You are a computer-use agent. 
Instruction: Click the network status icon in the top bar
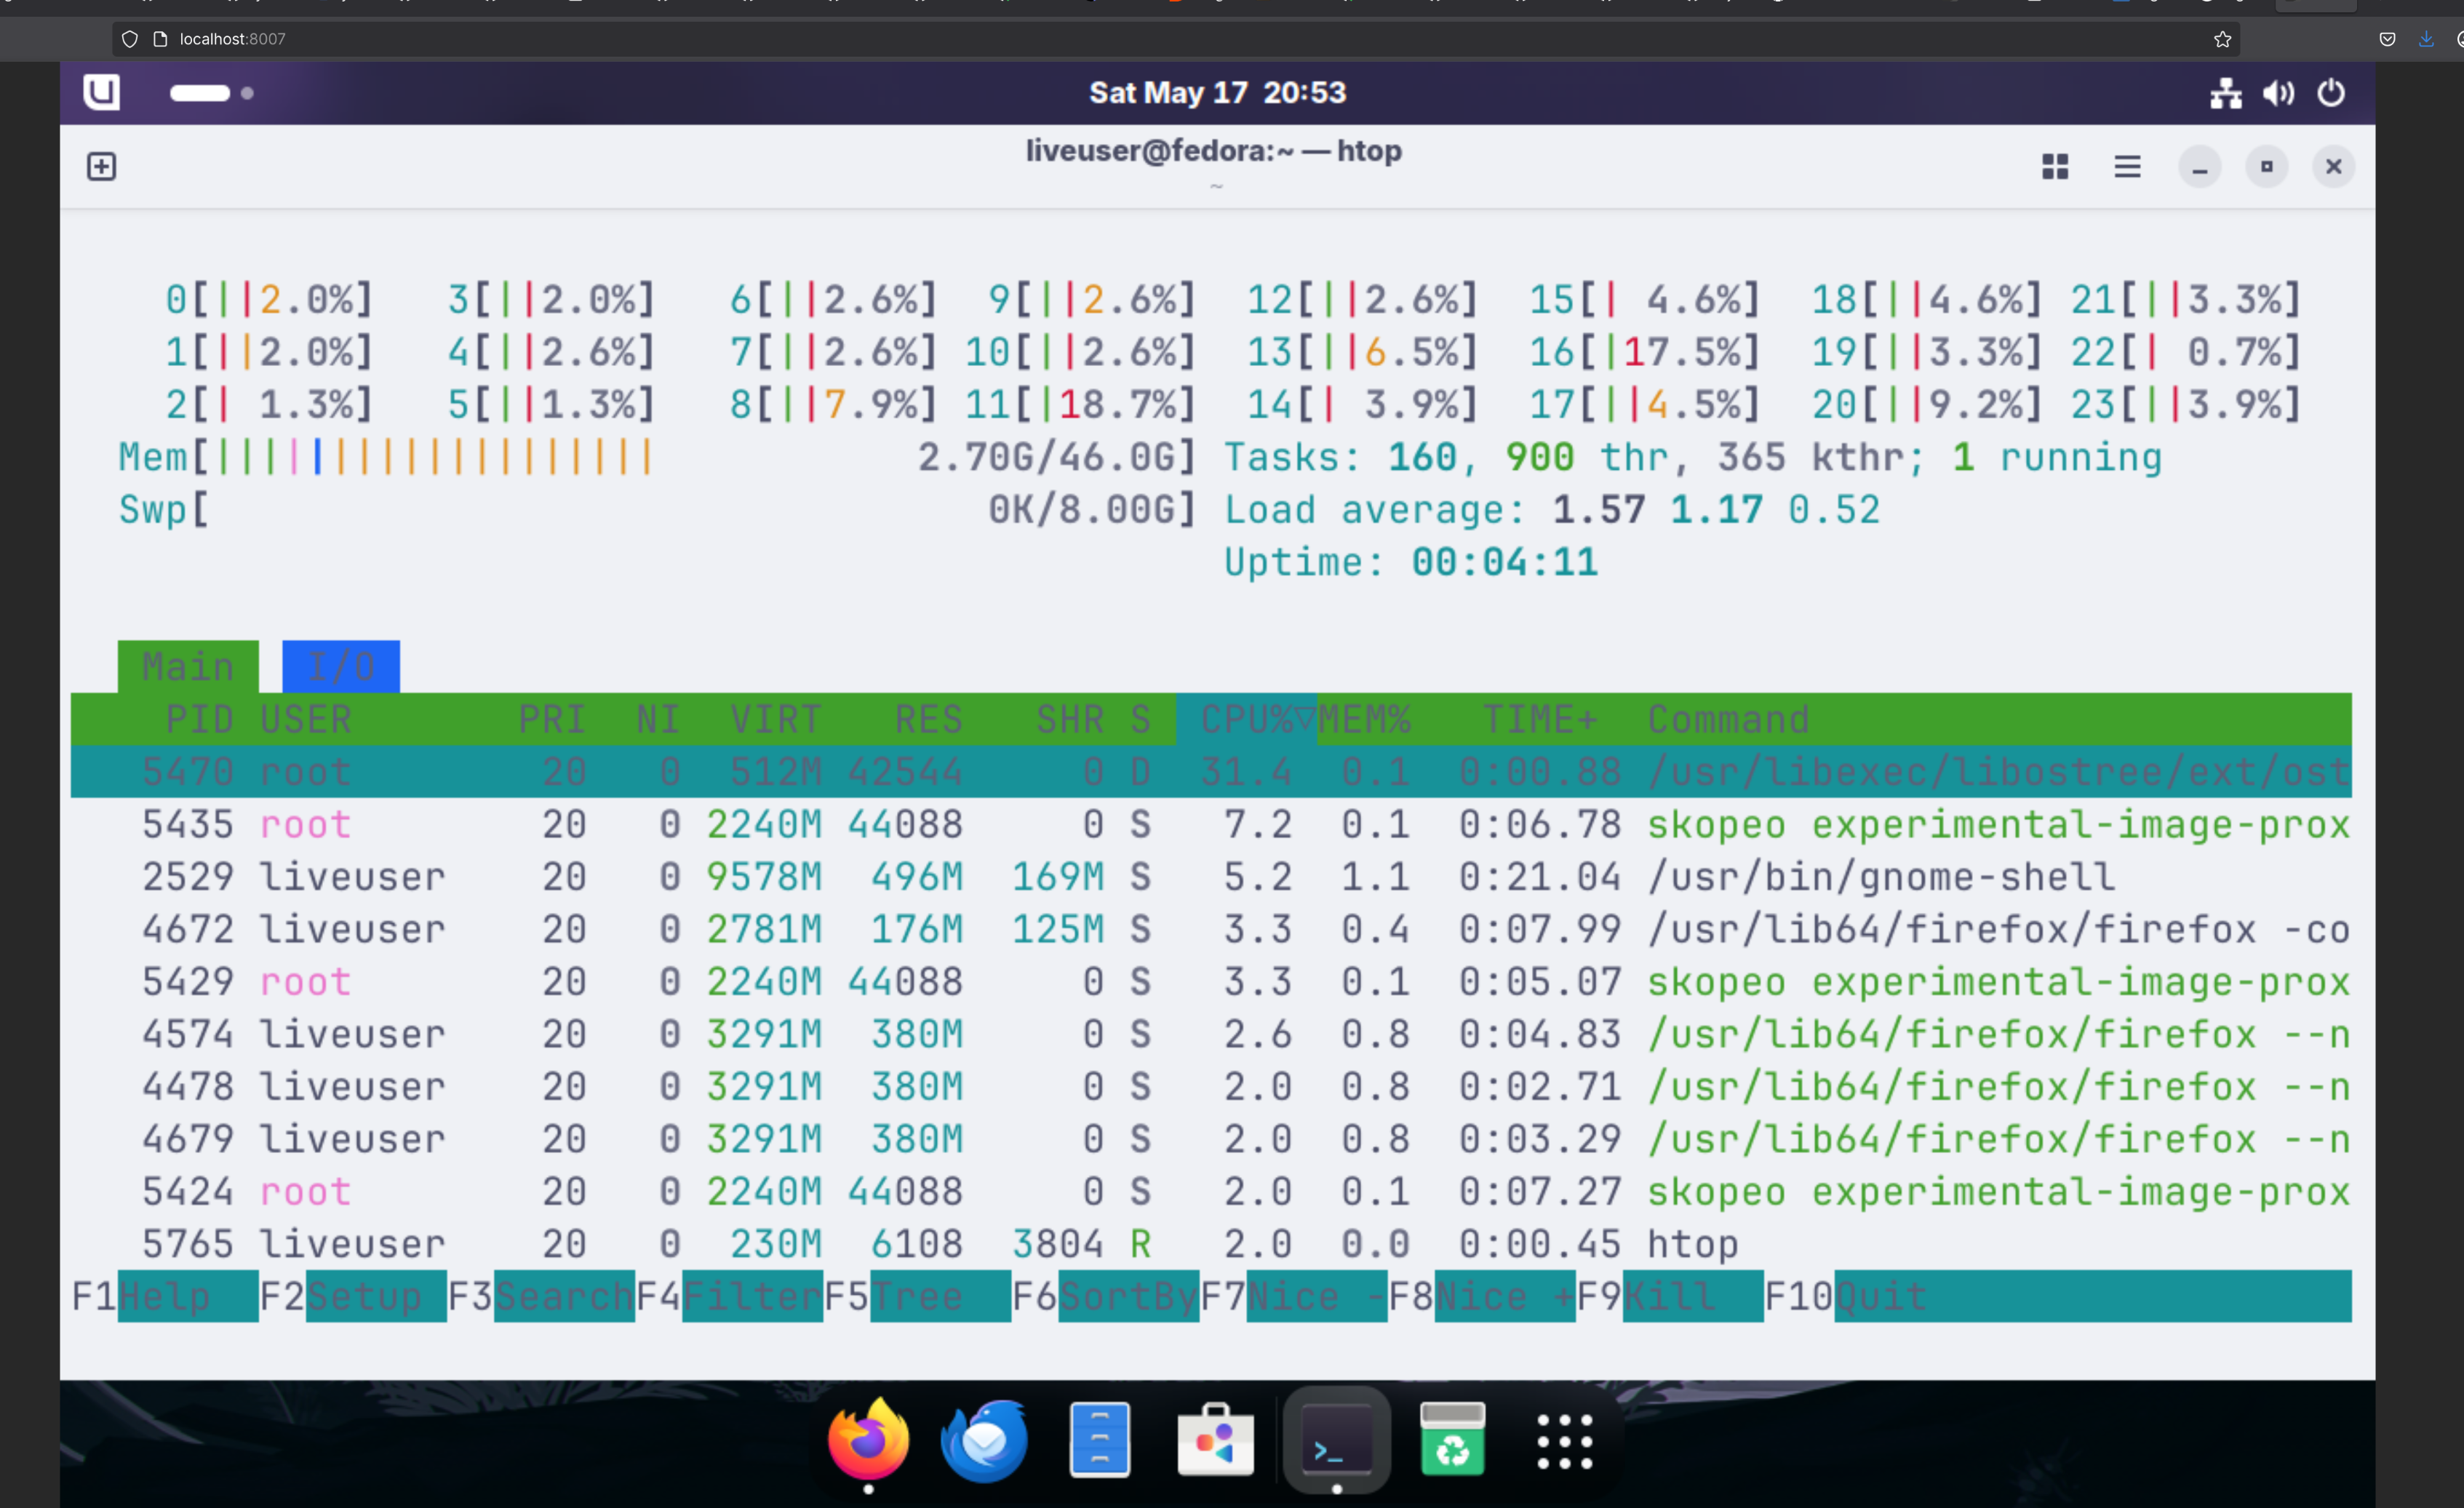tap(2225, 93)
